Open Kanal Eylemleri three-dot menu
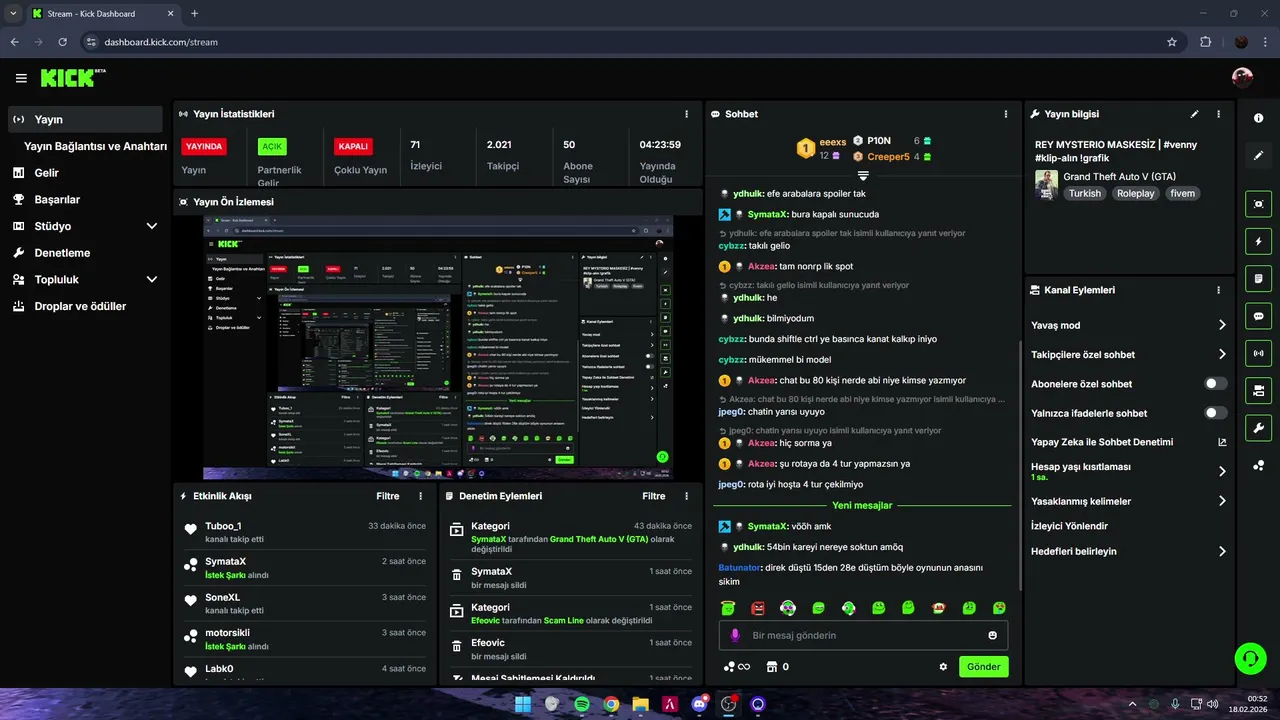This screenshot has width=1280, height=720. pos(1218,290)
